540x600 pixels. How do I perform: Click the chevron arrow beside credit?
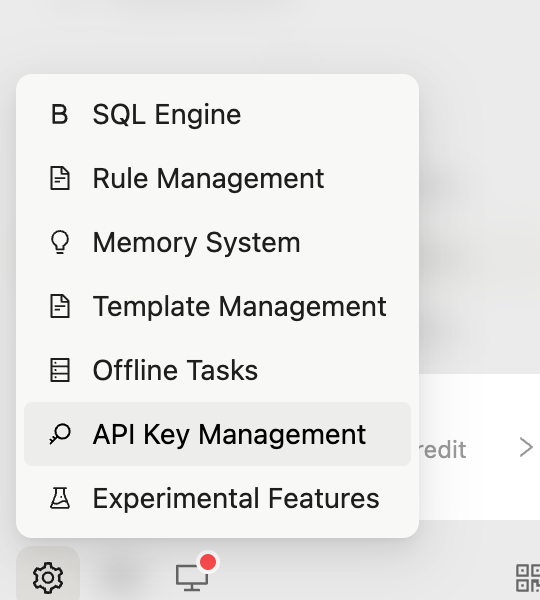click(x=526, y=448)
